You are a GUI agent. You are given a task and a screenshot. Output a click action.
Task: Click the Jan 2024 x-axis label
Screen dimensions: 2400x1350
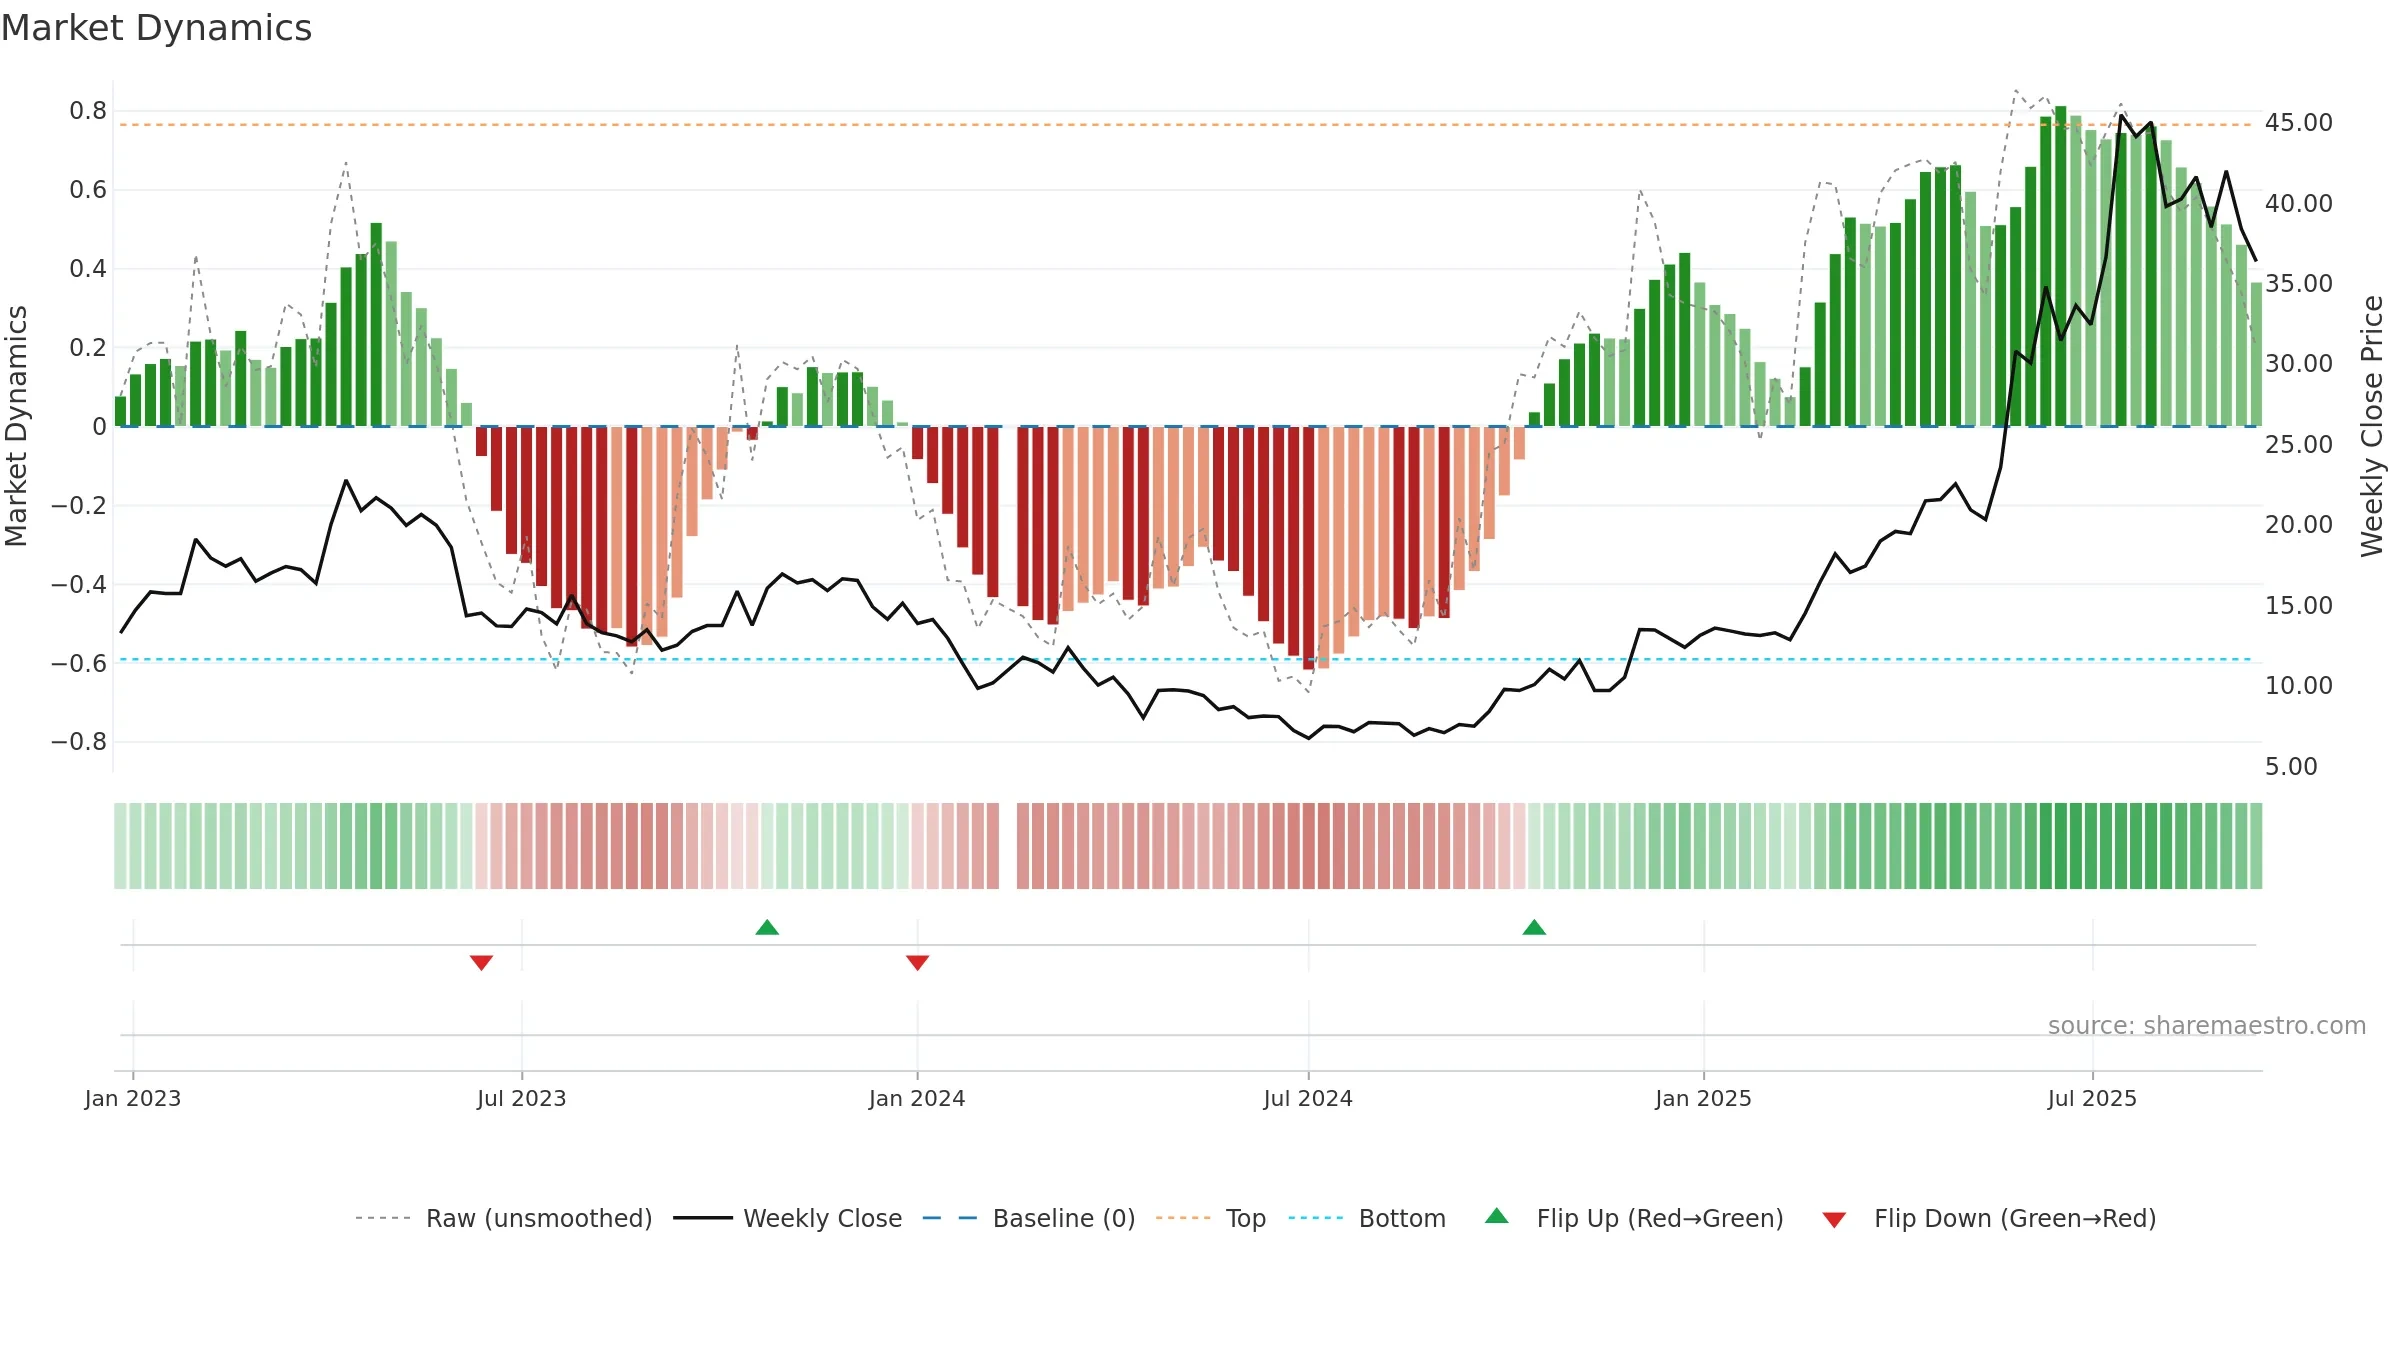[x=917, y=1098]
